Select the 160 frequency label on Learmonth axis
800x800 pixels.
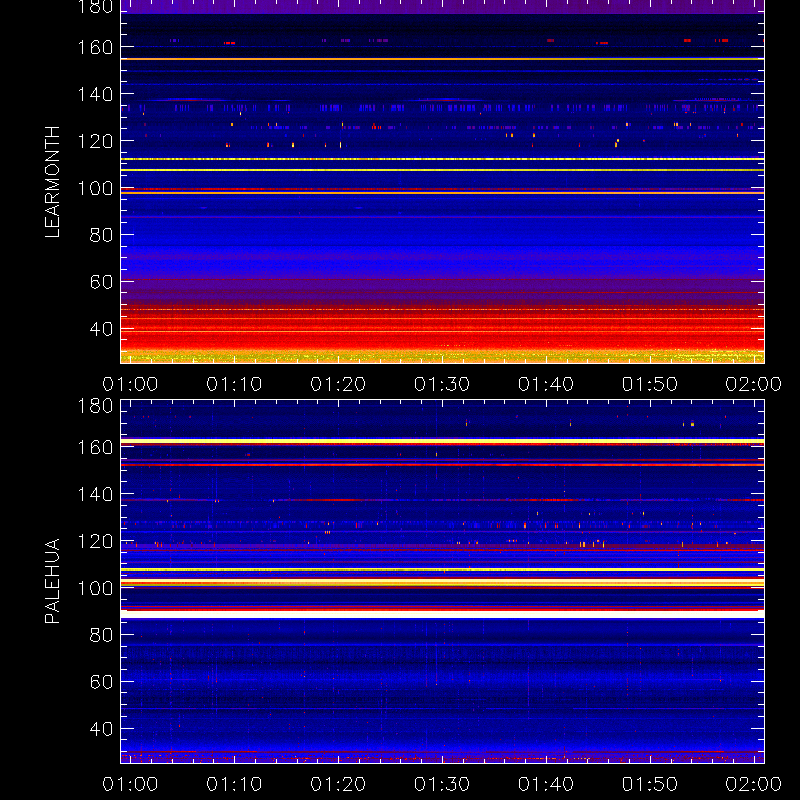95,47
